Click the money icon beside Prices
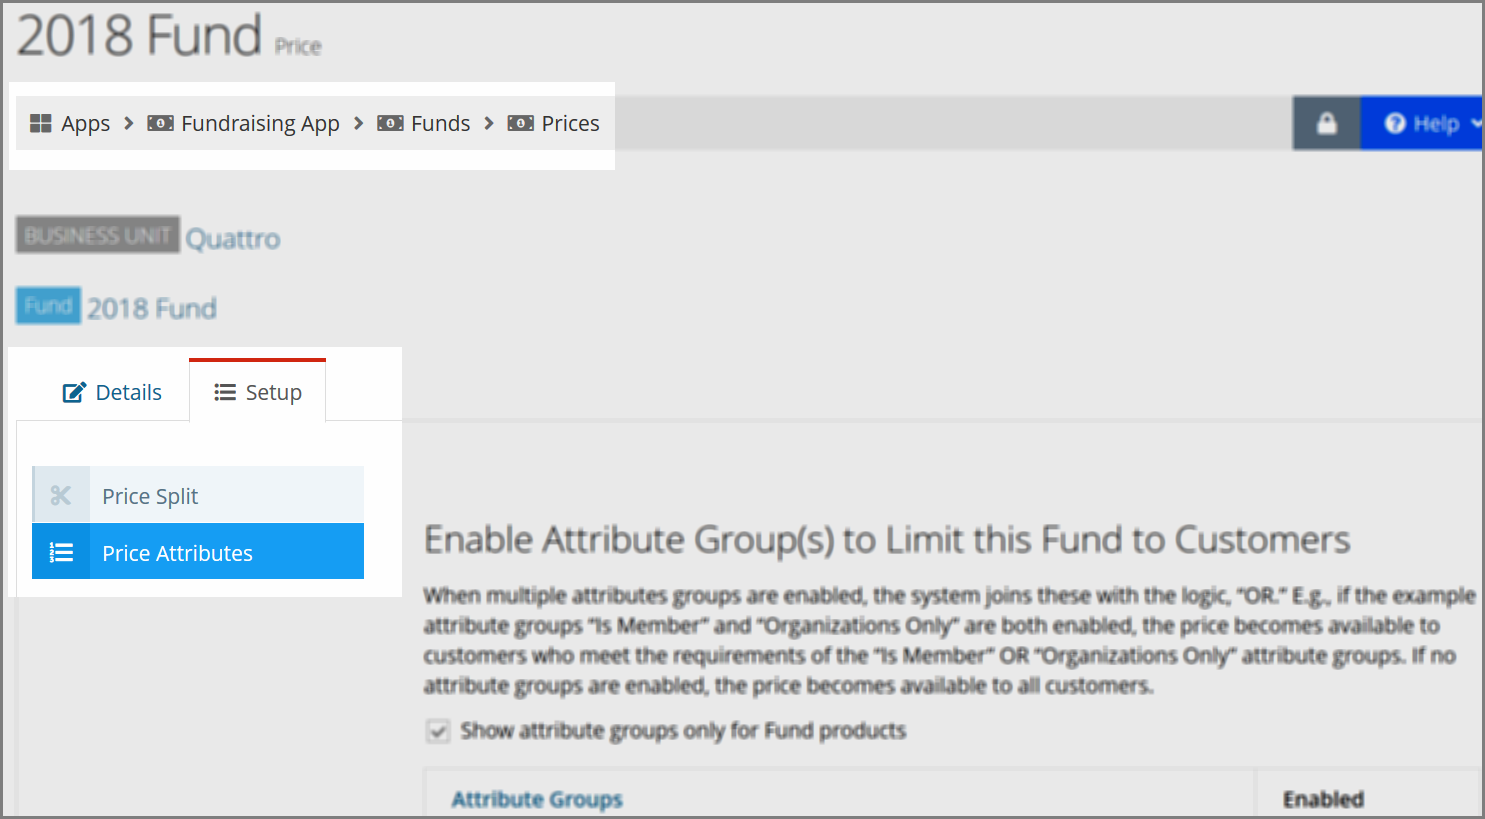This screenshot has height=819, width=1485. coord(520,123)
